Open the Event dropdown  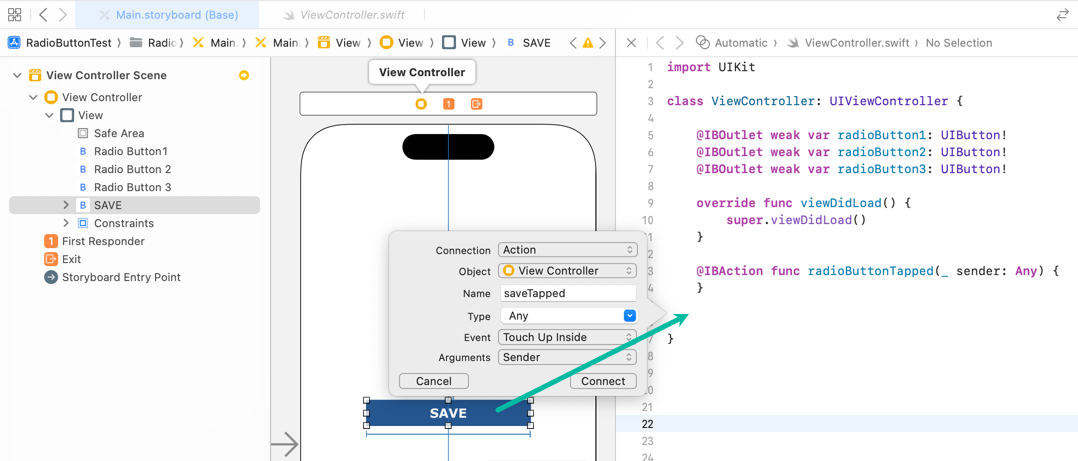(x=567, y=337)
